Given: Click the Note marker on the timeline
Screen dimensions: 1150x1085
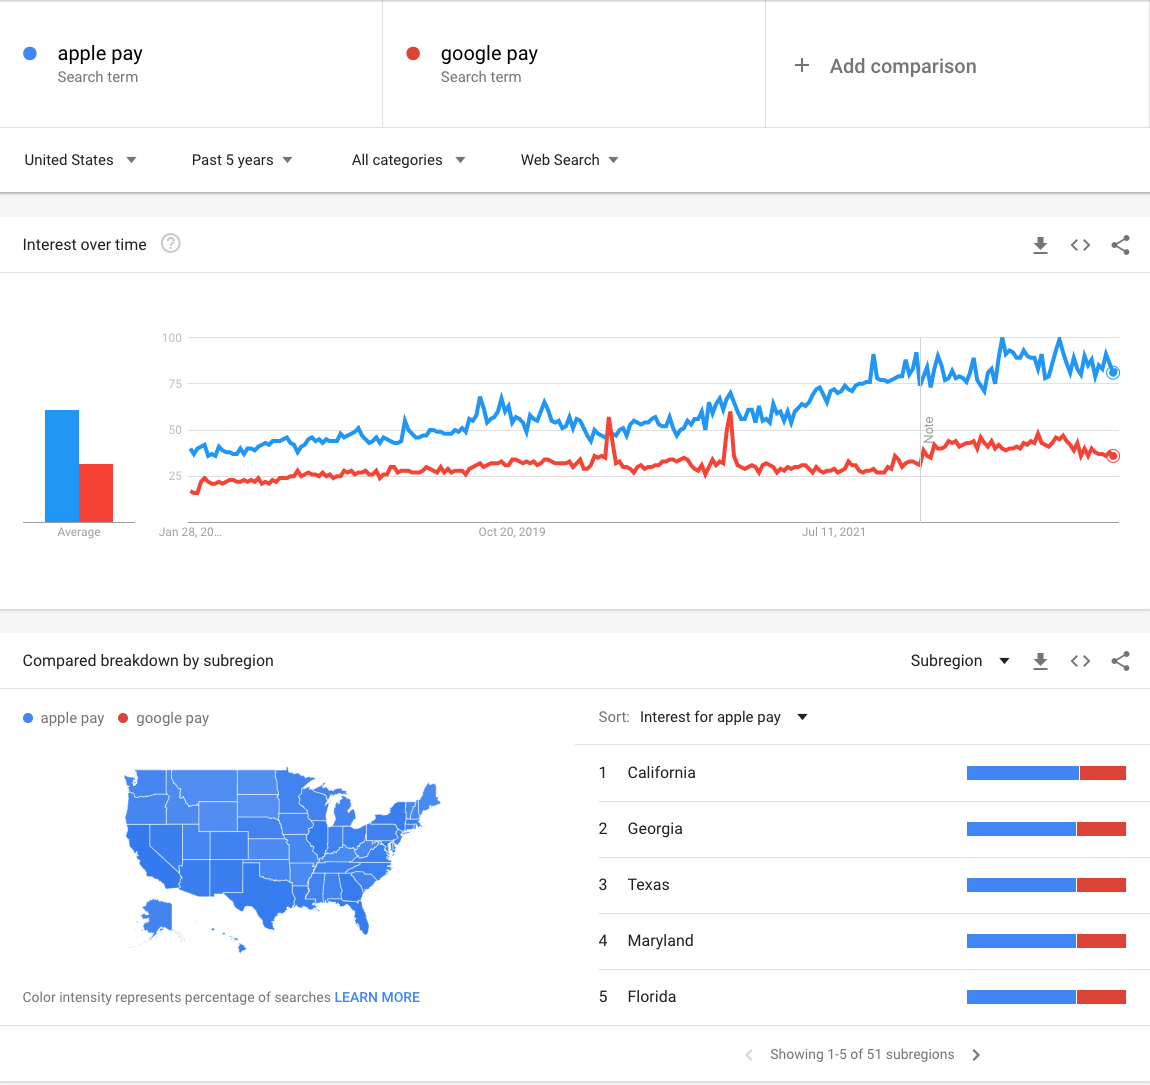Looking at the screenshot, I should point(929,430).
